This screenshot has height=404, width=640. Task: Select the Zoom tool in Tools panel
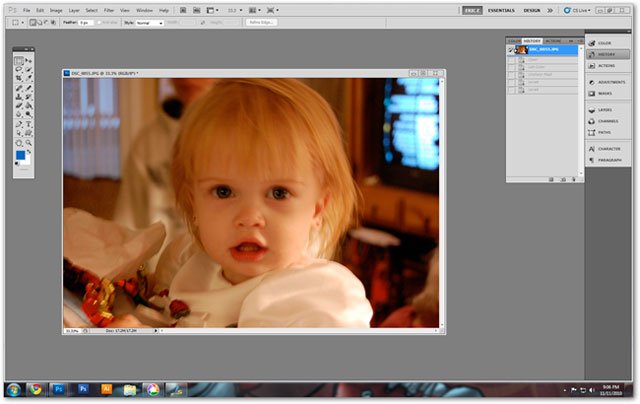[x=29, y=143]
